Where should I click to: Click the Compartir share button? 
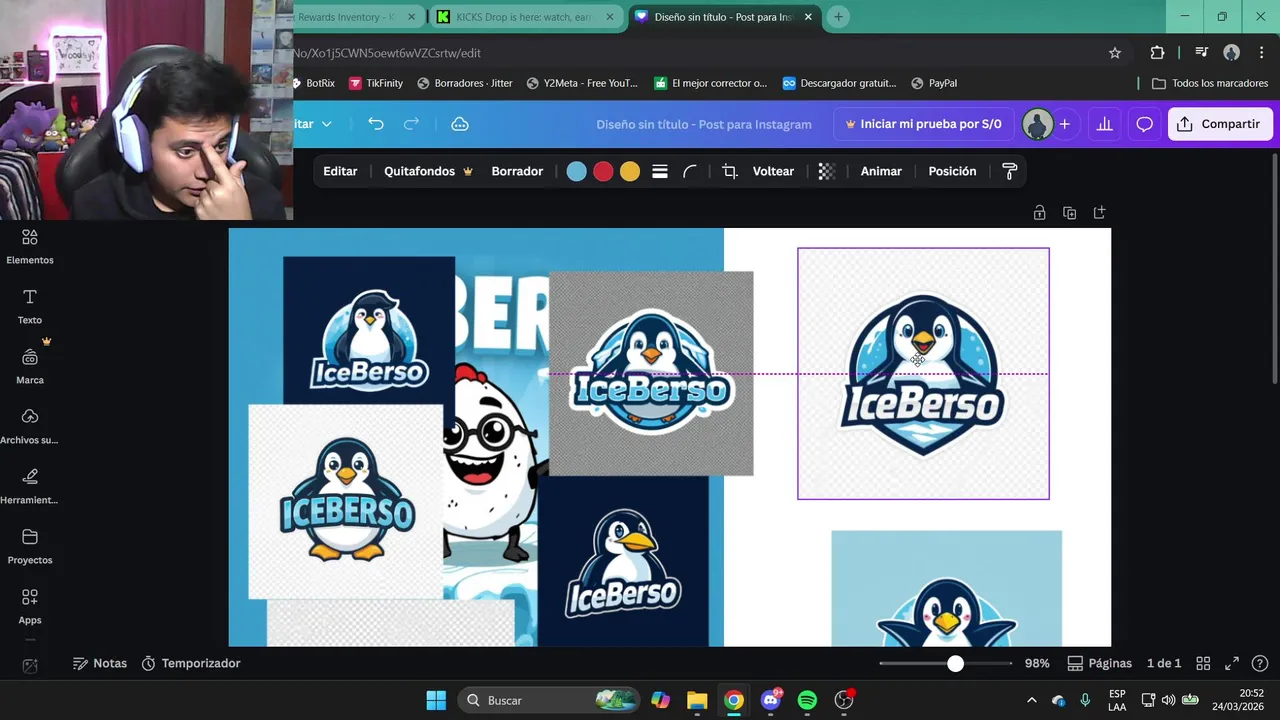coord(1219,124)
